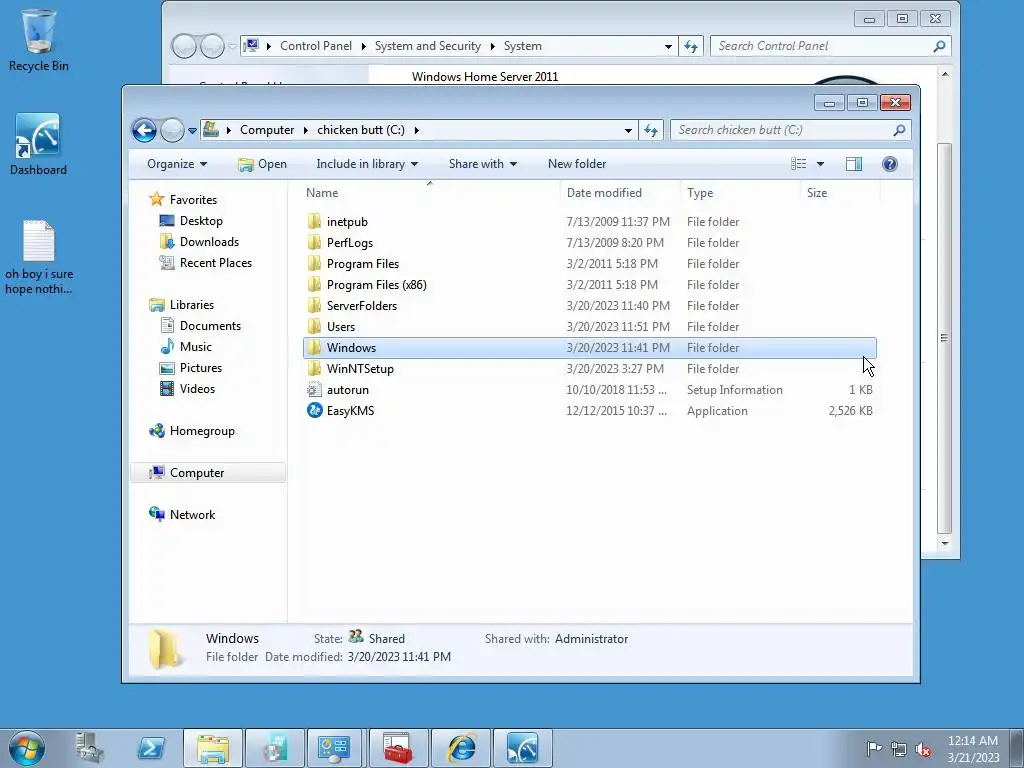Select the EasyKMS application icon
Image resolution: width=1024 pixels, height=768 pixels.
314,410
